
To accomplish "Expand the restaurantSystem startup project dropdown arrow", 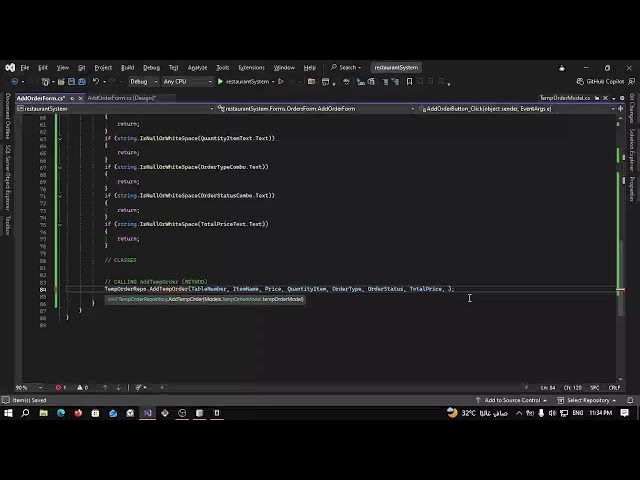I will (273, 82).
